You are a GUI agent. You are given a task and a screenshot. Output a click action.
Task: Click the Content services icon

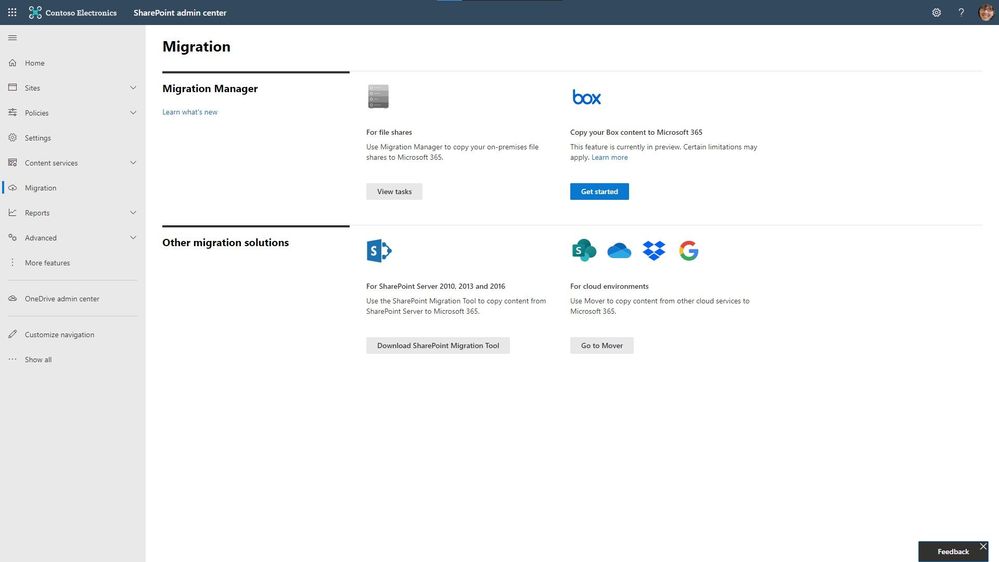click(x=12, y=162)
